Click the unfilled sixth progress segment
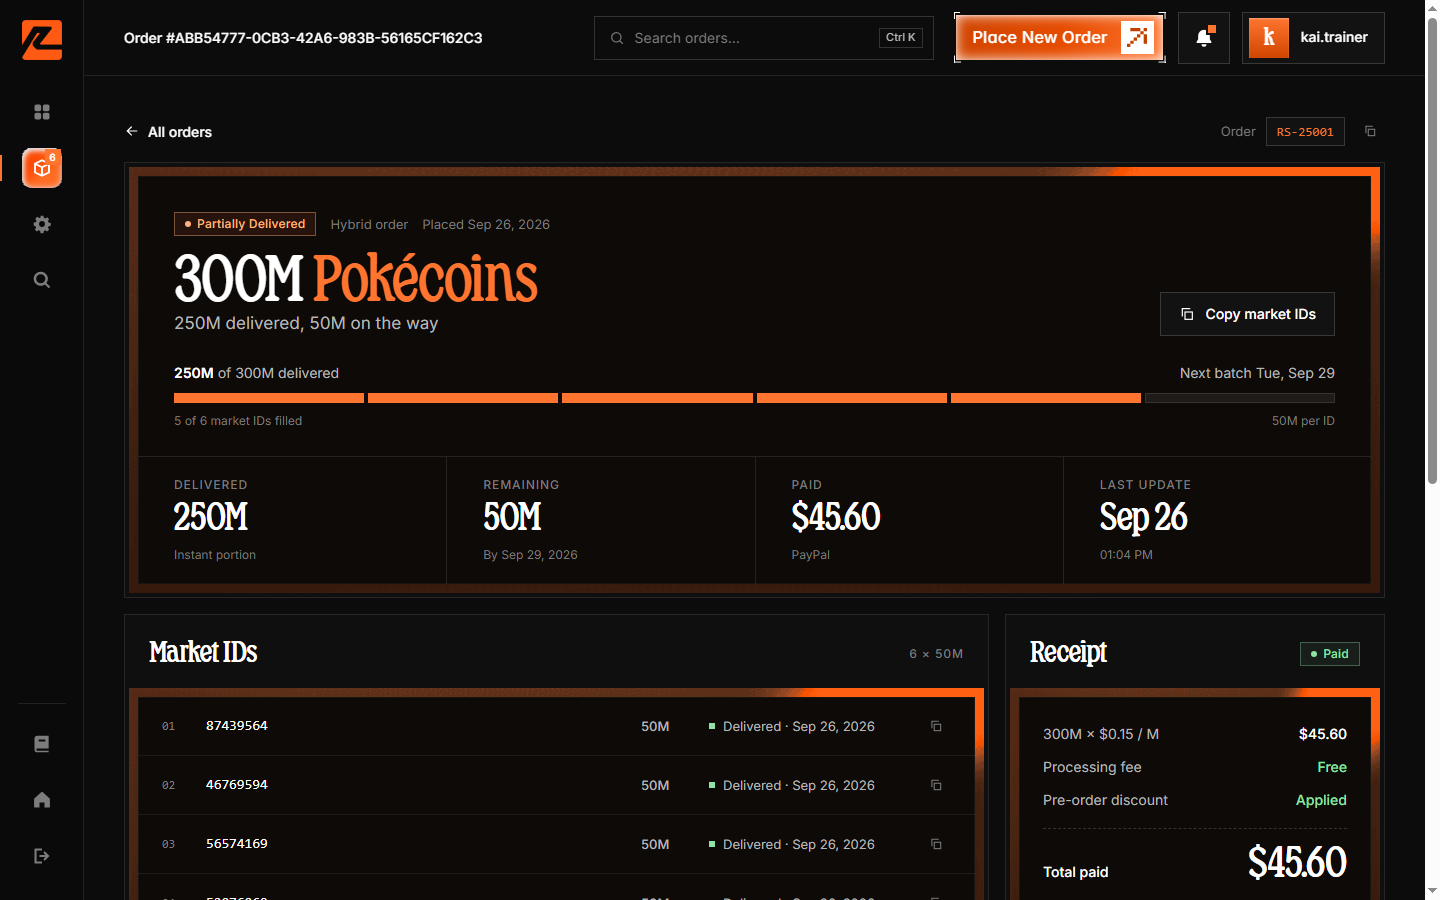This screenshot has height=900, width=1440. click(1240, 398)
